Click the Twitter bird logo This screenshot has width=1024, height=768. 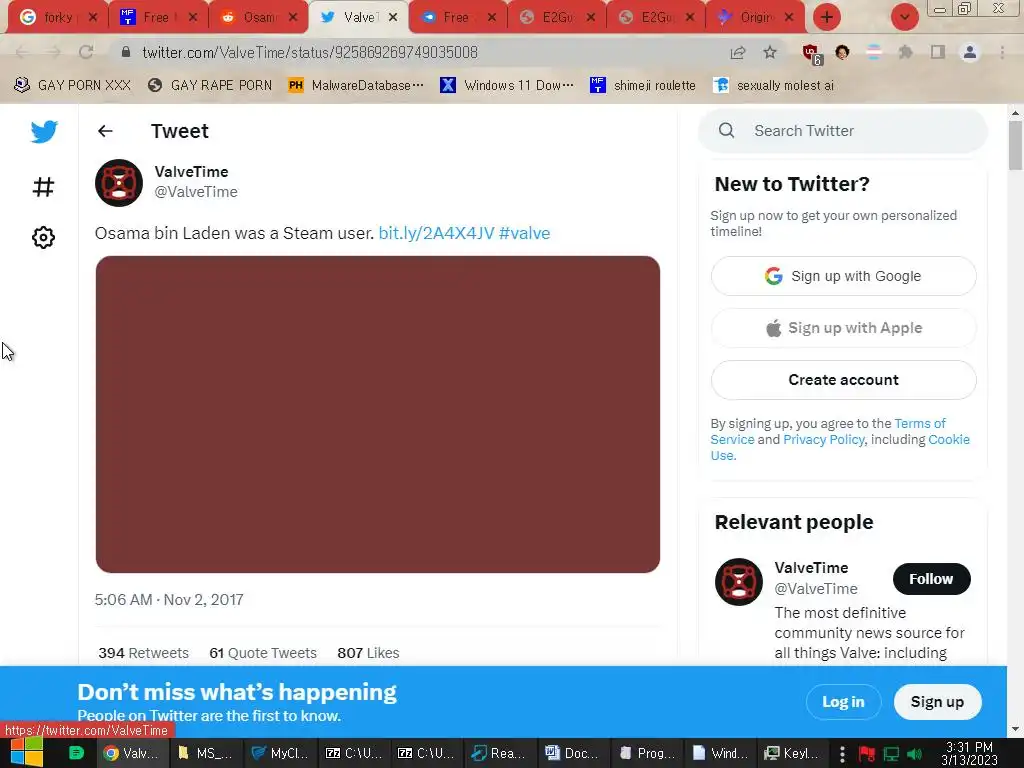click(x=44, y=131)
